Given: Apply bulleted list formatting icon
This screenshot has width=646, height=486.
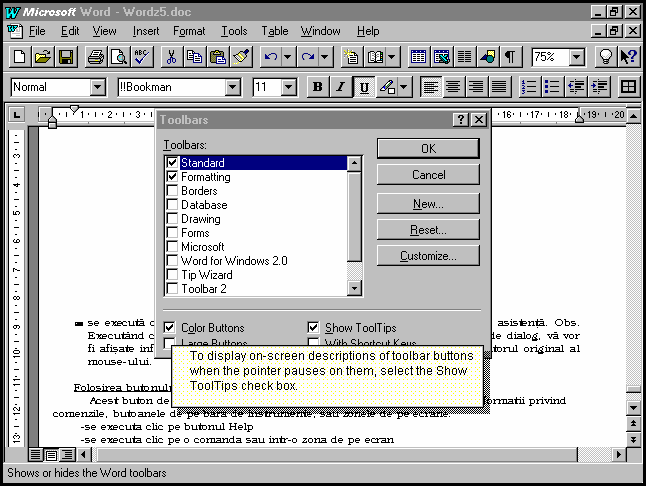Looking at the screenshot, I should 552,87.
